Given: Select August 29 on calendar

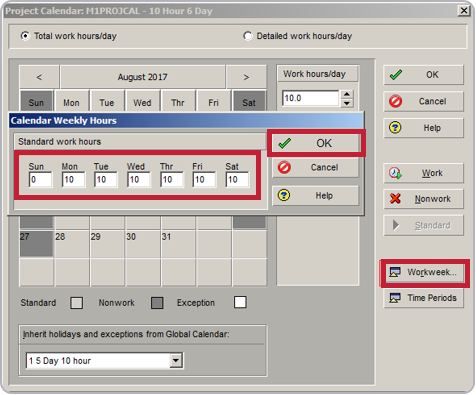Looking at the screenshot, I should [107, 244].
